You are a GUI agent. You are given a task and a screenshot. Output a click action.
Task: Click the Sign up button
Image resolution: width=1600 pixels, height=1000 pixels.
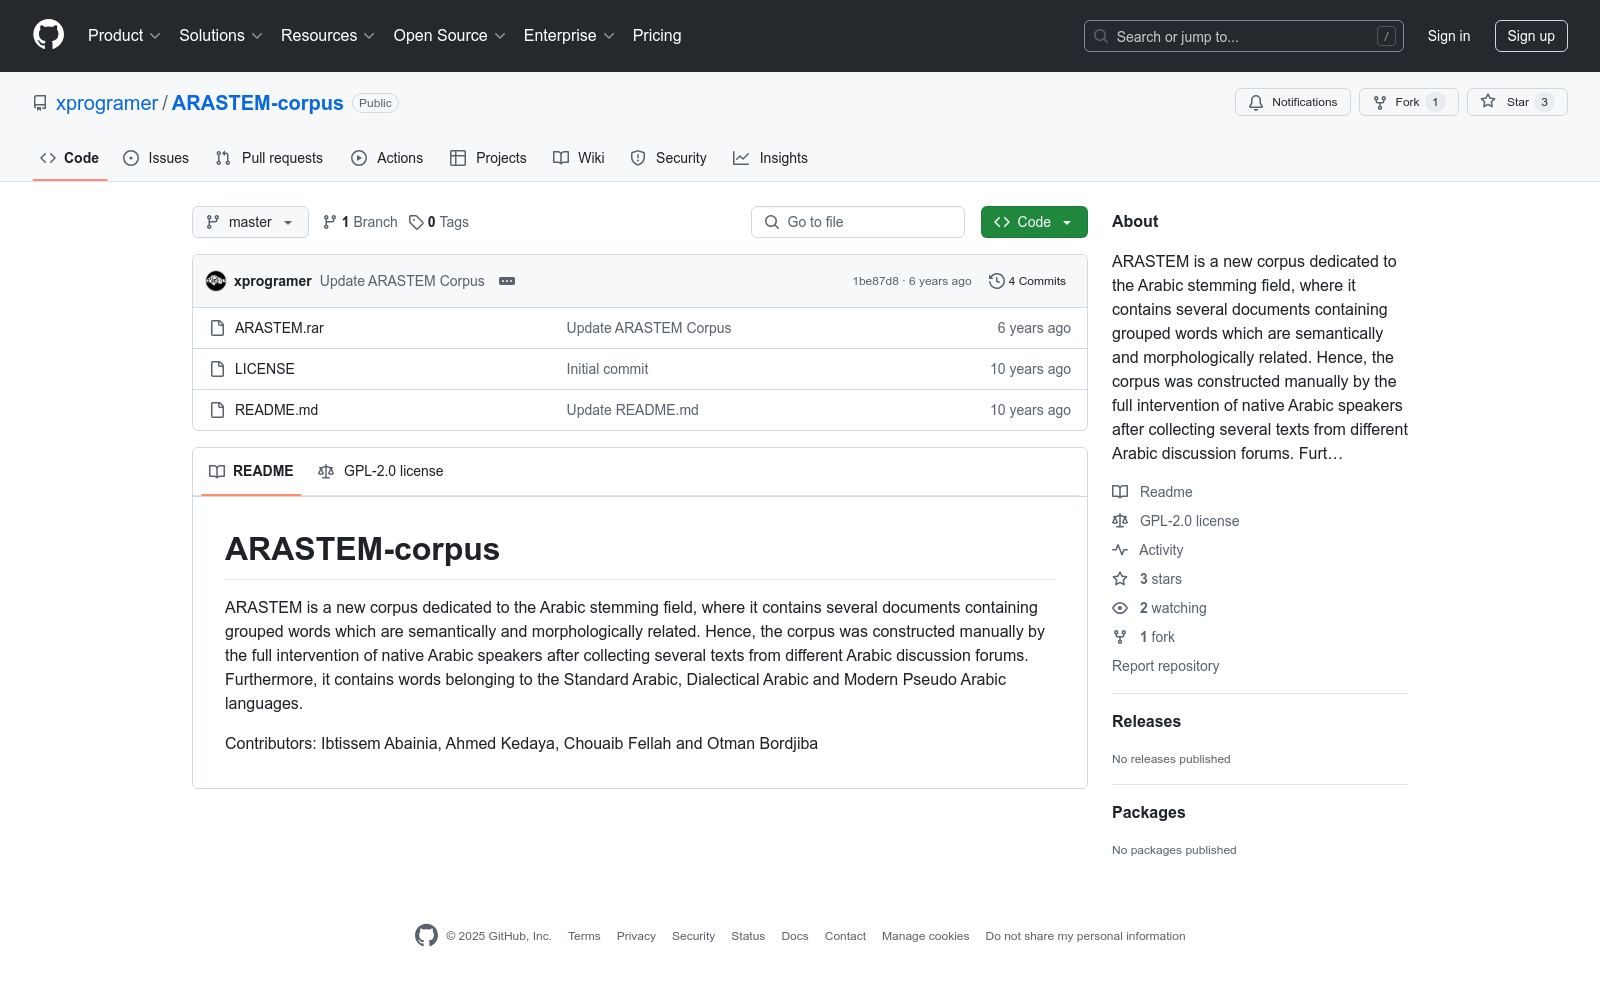point(1531,36)
